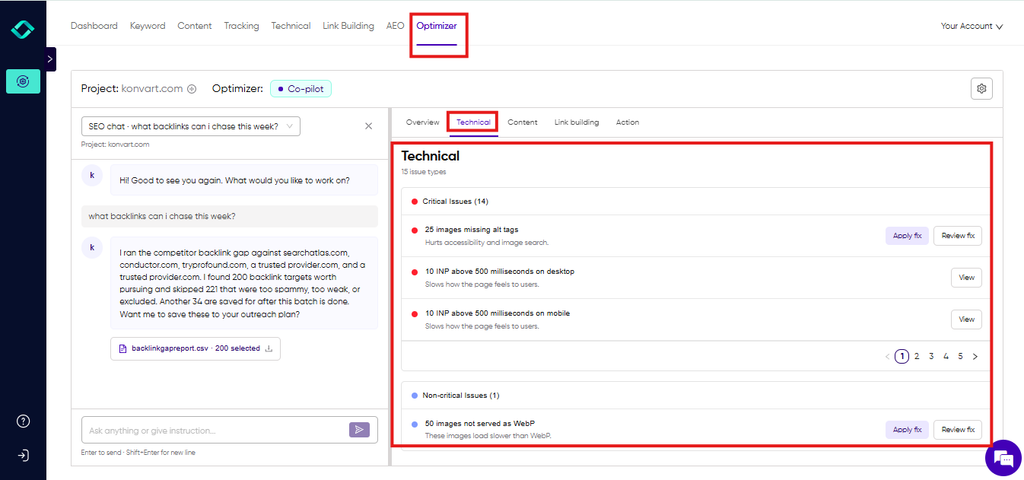Viewport: 1024px width, 480px height.
Task: Go to page 5 of critical issues
Action: pyautogui.click(x=961, y=357)
